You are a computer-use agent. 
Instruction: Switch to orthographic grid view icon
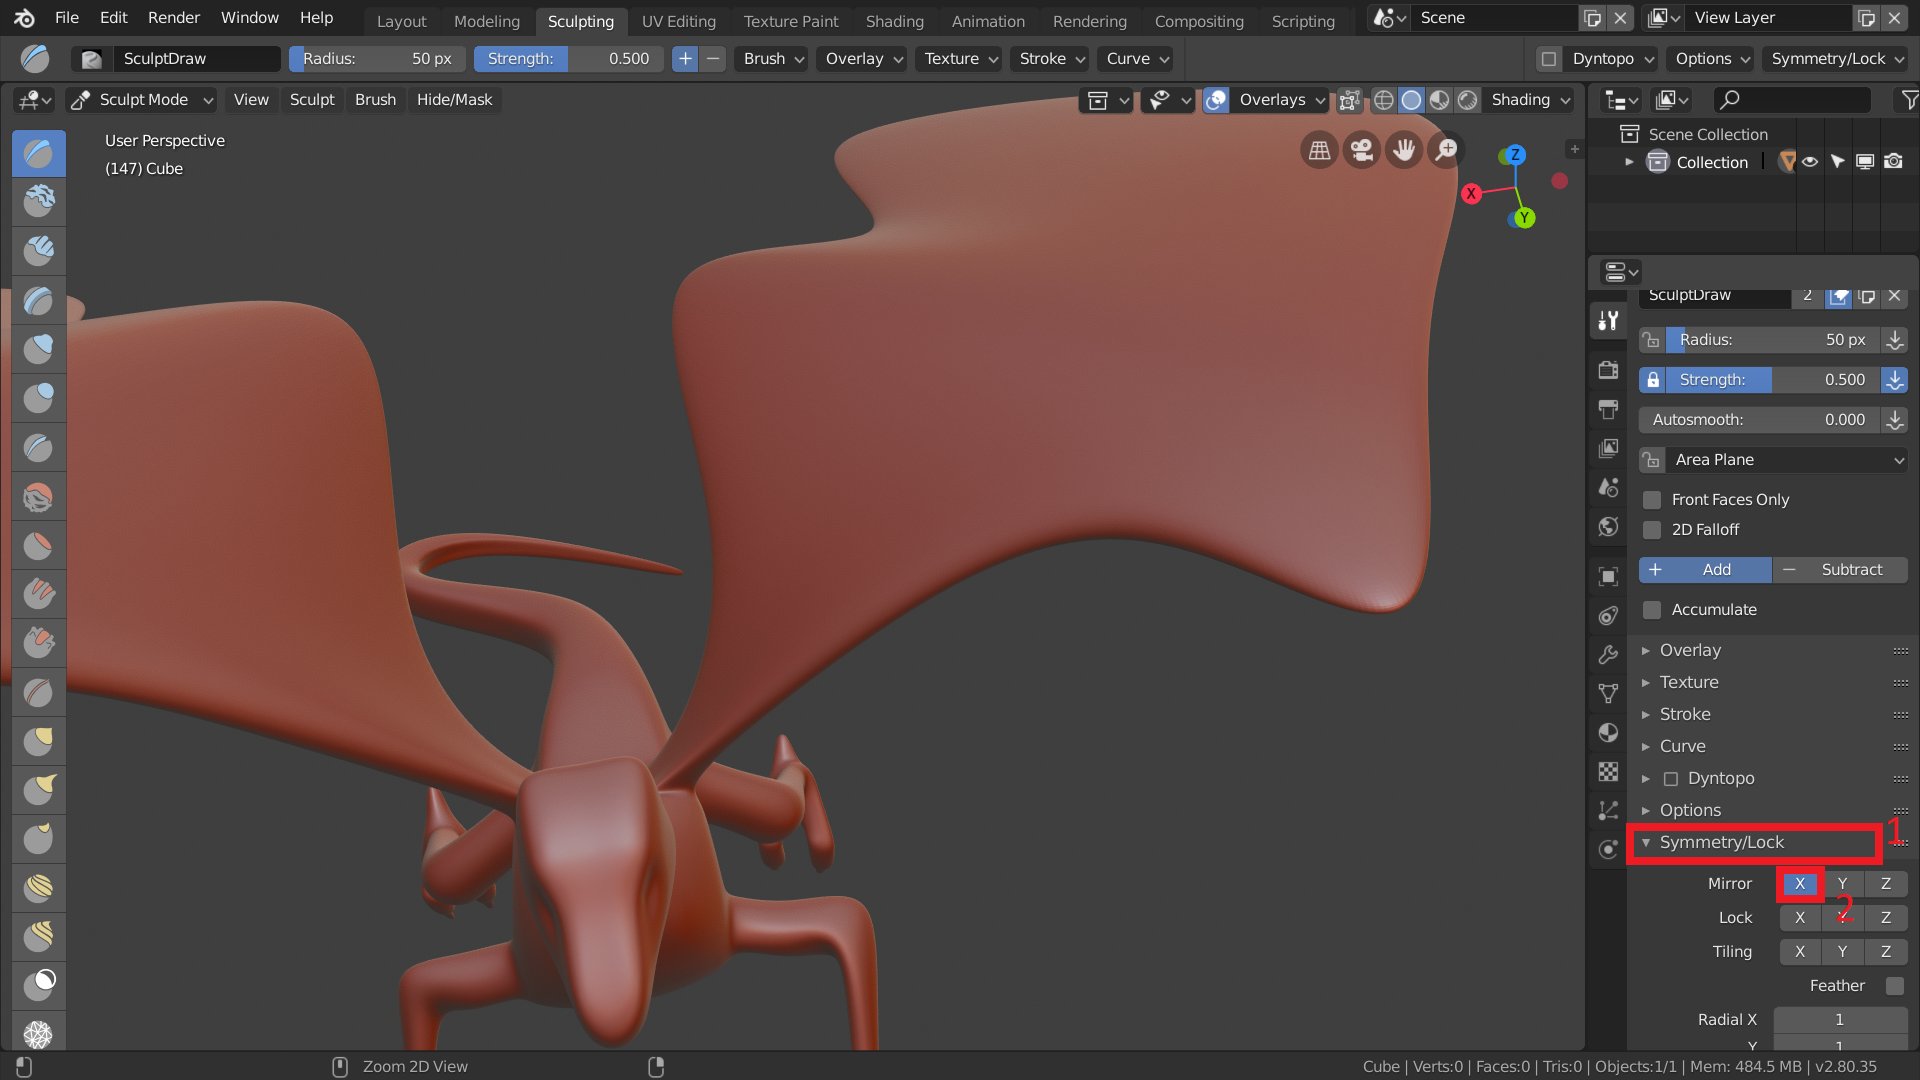click(x=1320, y=151)
